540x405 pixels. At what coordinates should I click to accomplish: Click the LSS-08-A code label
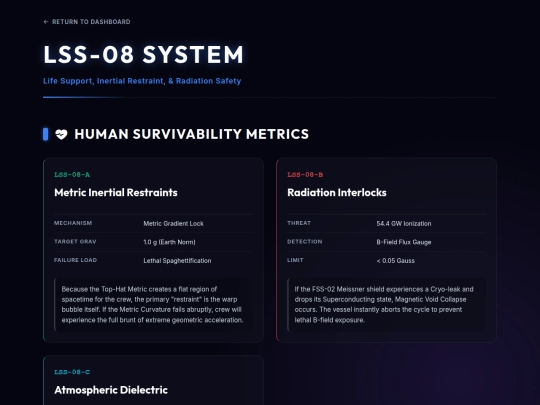click(x=72, y=175)
